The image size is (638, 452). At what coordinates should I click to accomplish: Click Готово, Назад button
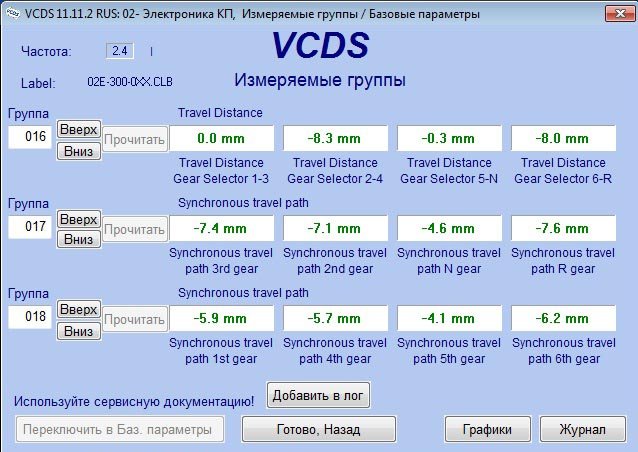(319, 429)
